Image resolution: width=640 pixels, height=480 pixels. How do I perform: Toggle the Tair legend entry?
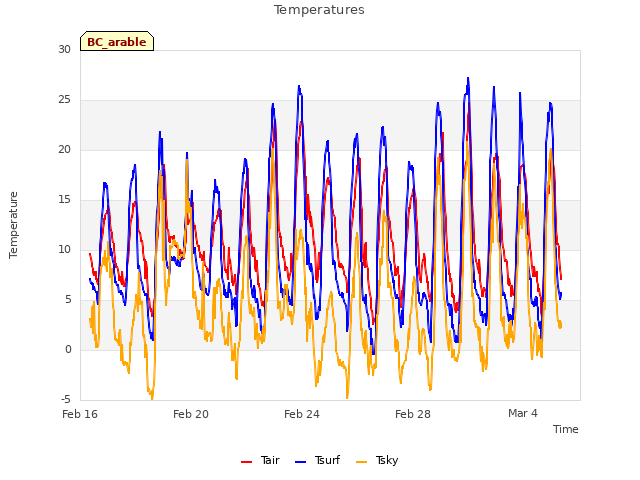click(260, 460)
